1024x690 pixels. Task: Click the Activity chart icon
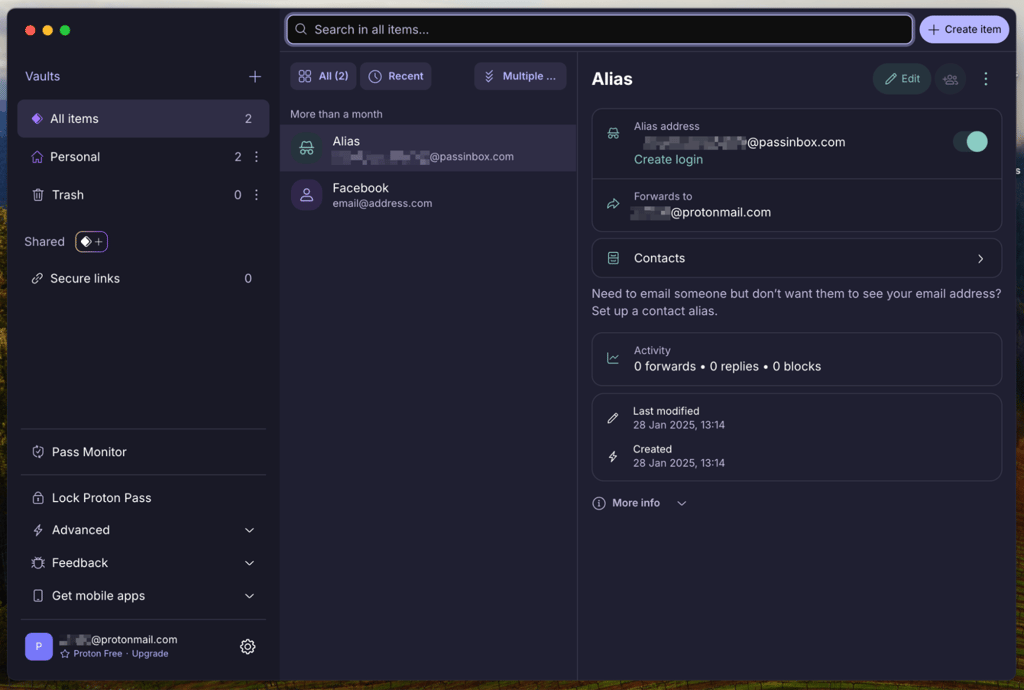[613, 358]
